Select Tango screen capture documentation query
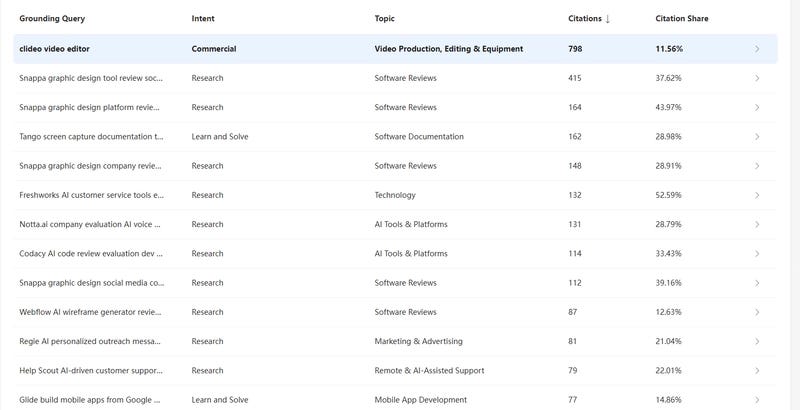The image size is (800, 410). (x=92, y=137)
